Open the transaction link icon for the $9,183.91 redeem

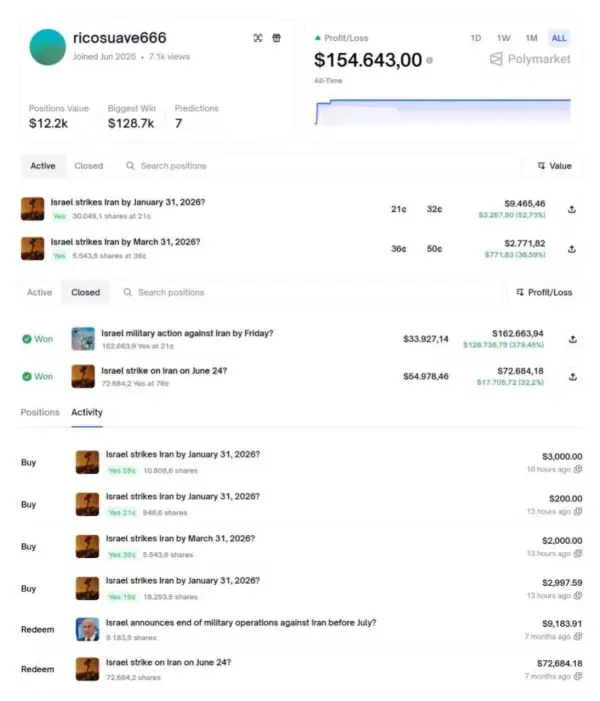pyautogui.click(x=578, y=637)
